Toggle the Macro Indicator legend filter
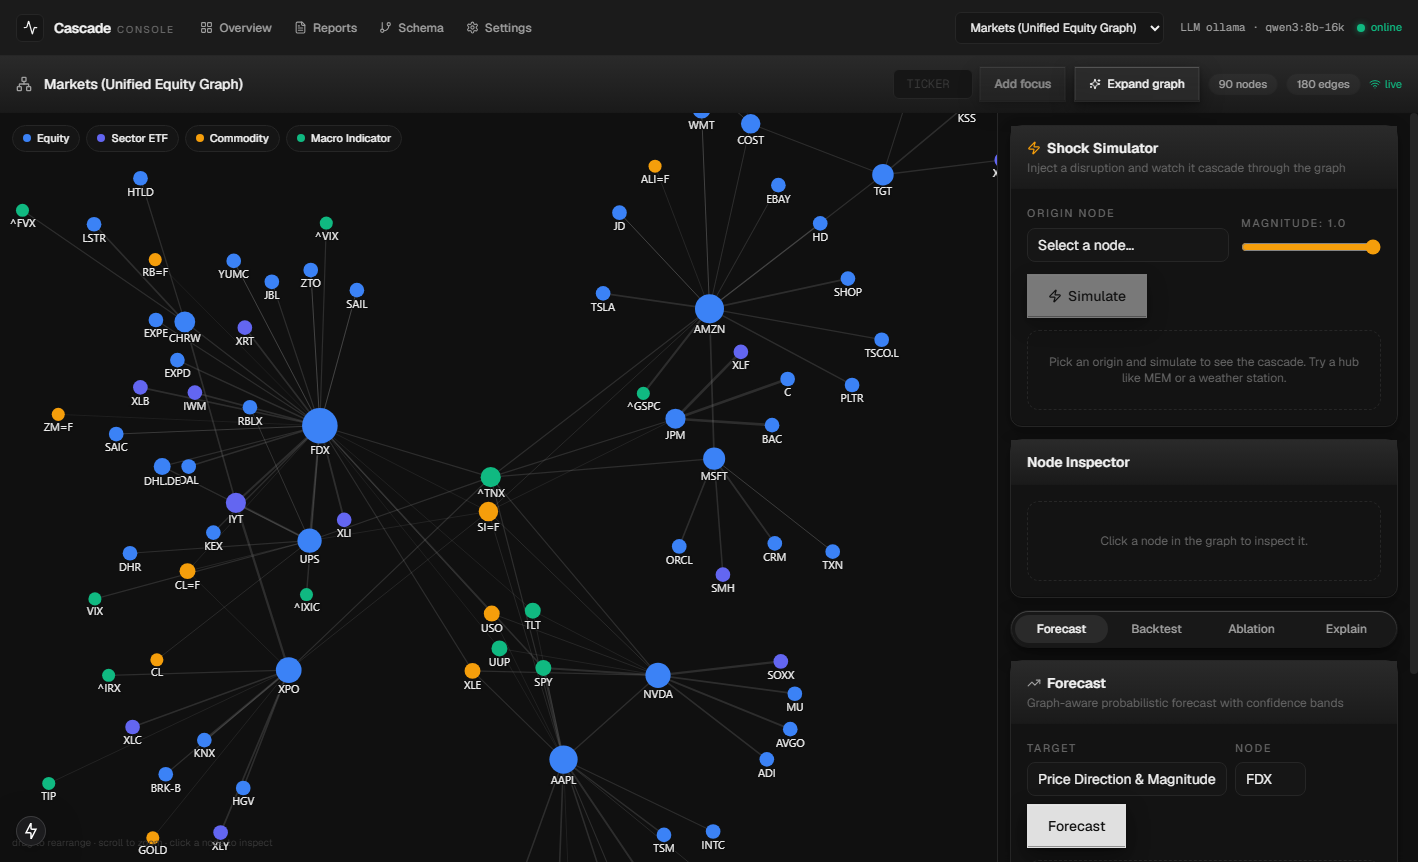 pos(344,138)
